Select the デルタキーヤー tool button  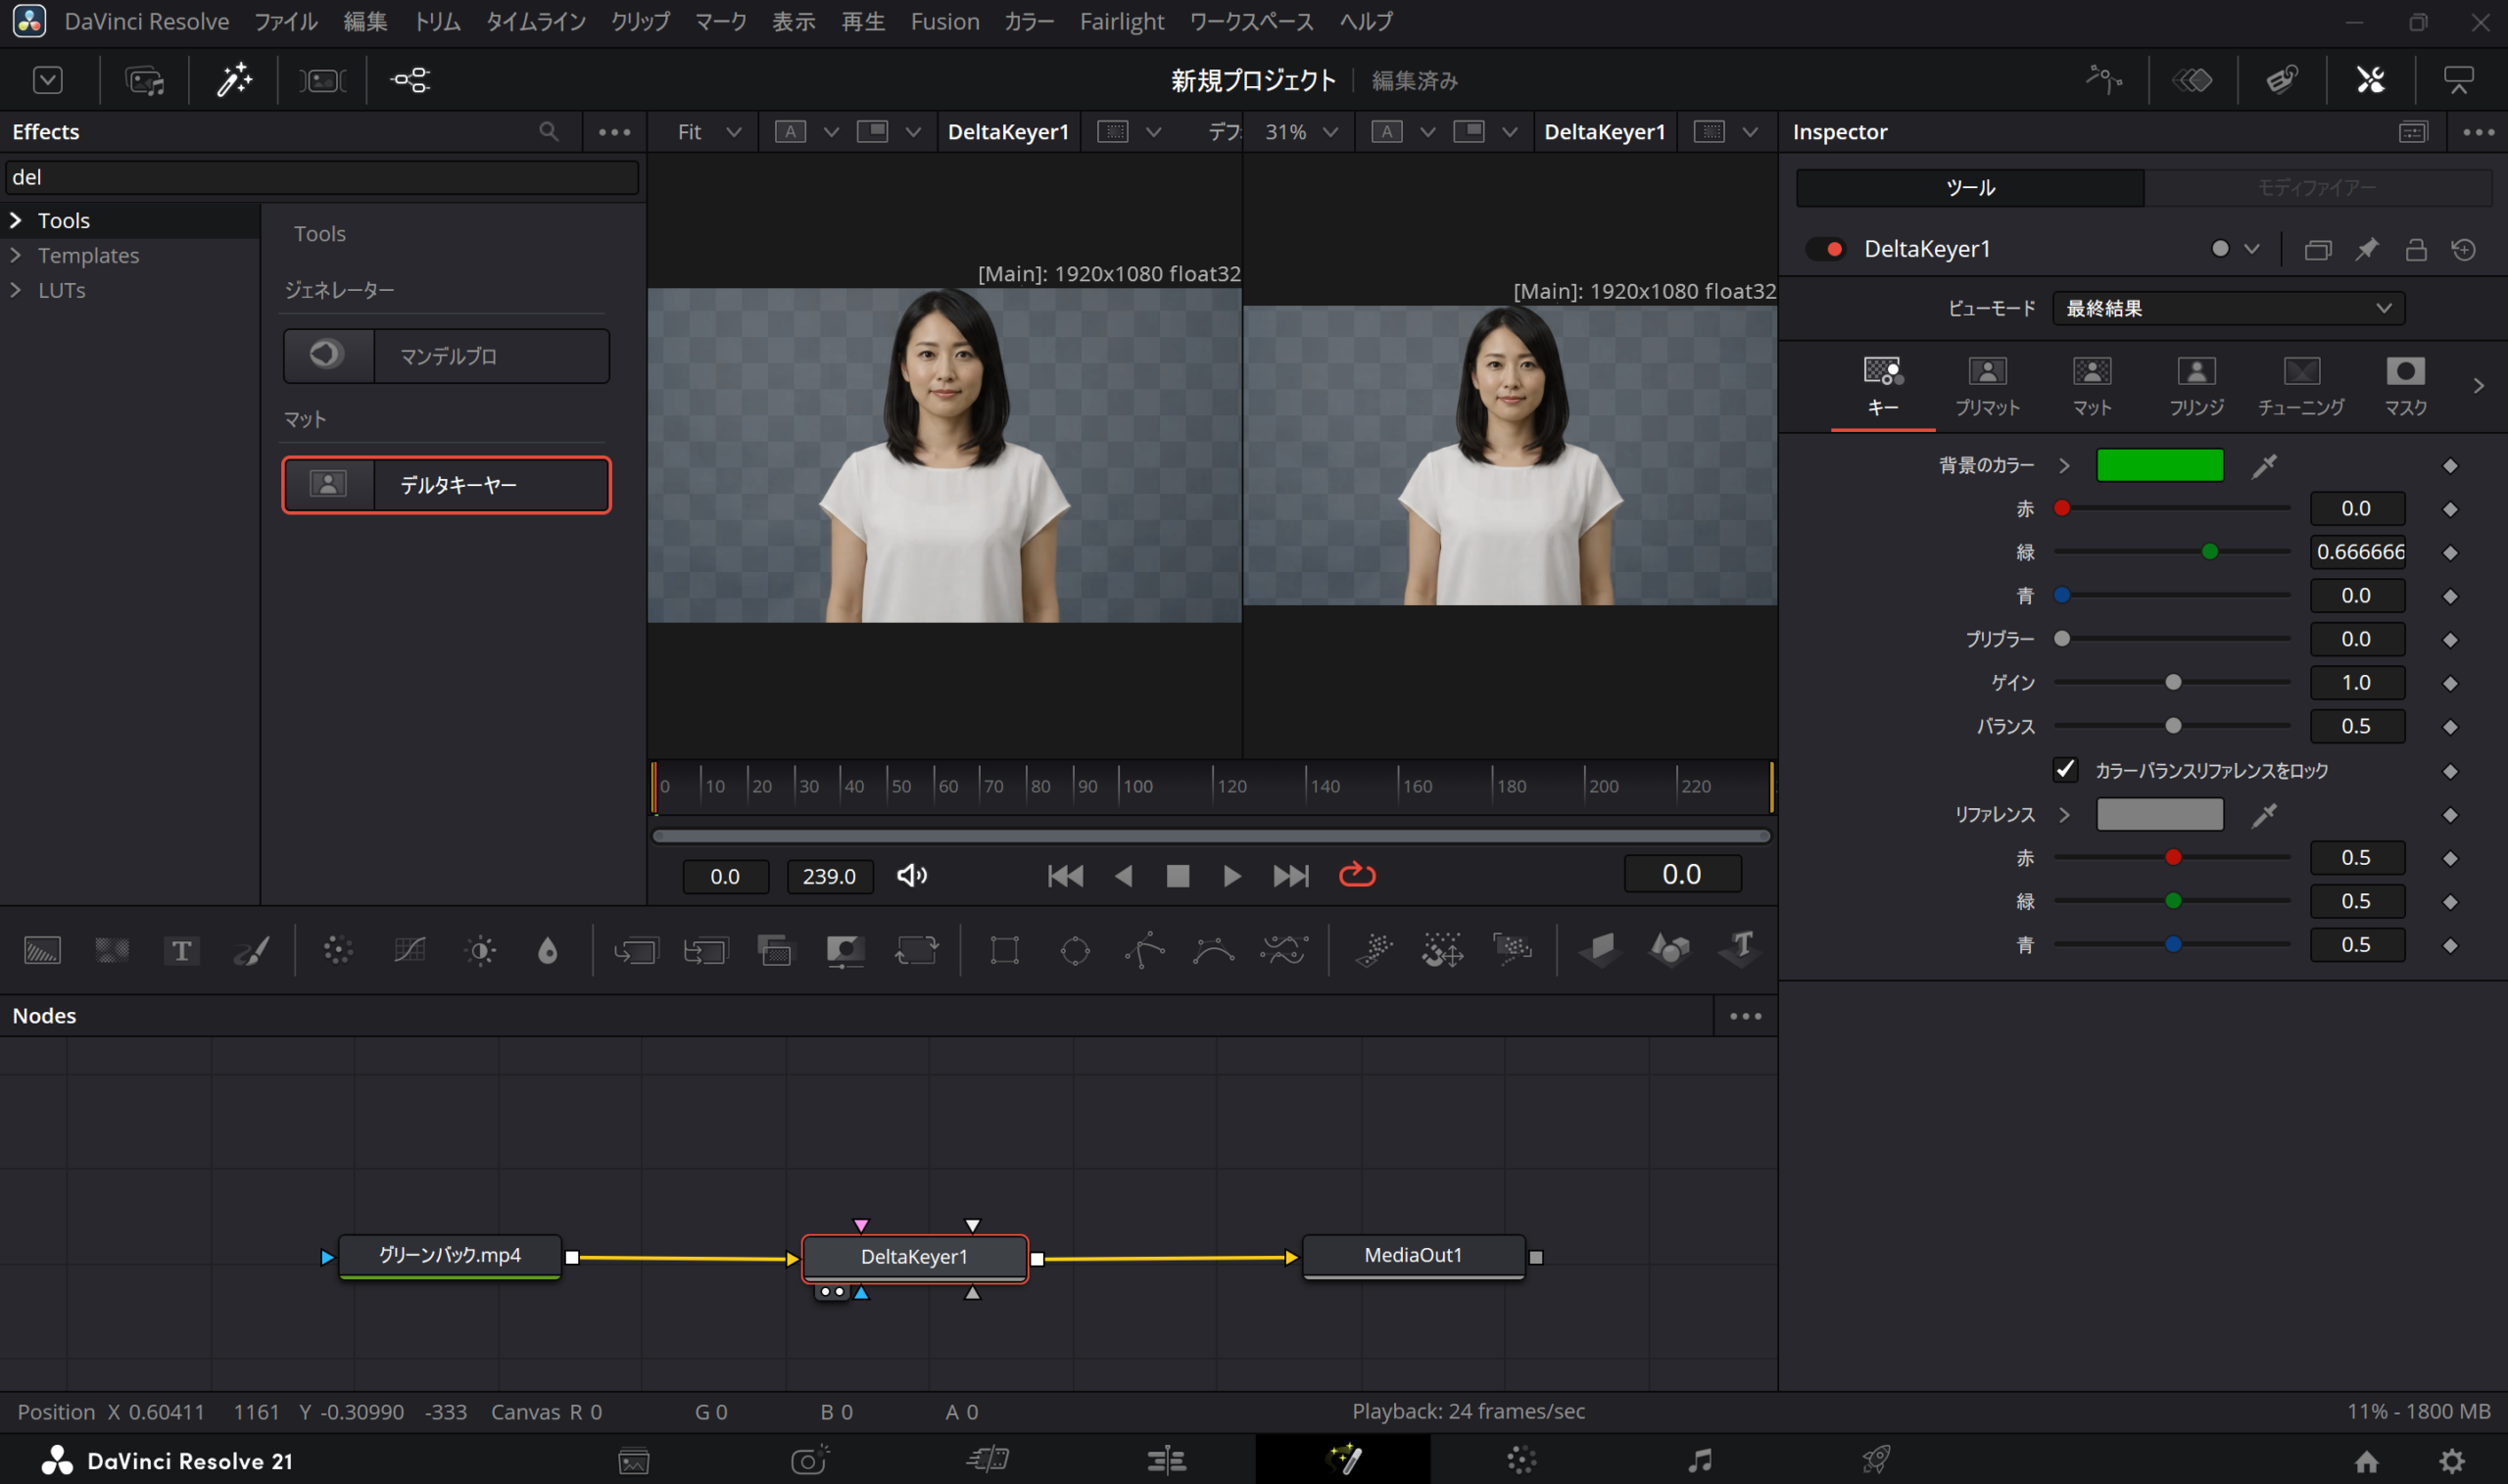point(446,485)
